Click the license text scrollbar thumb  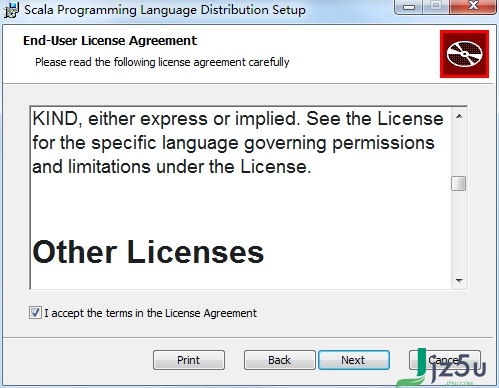(459, 183)
